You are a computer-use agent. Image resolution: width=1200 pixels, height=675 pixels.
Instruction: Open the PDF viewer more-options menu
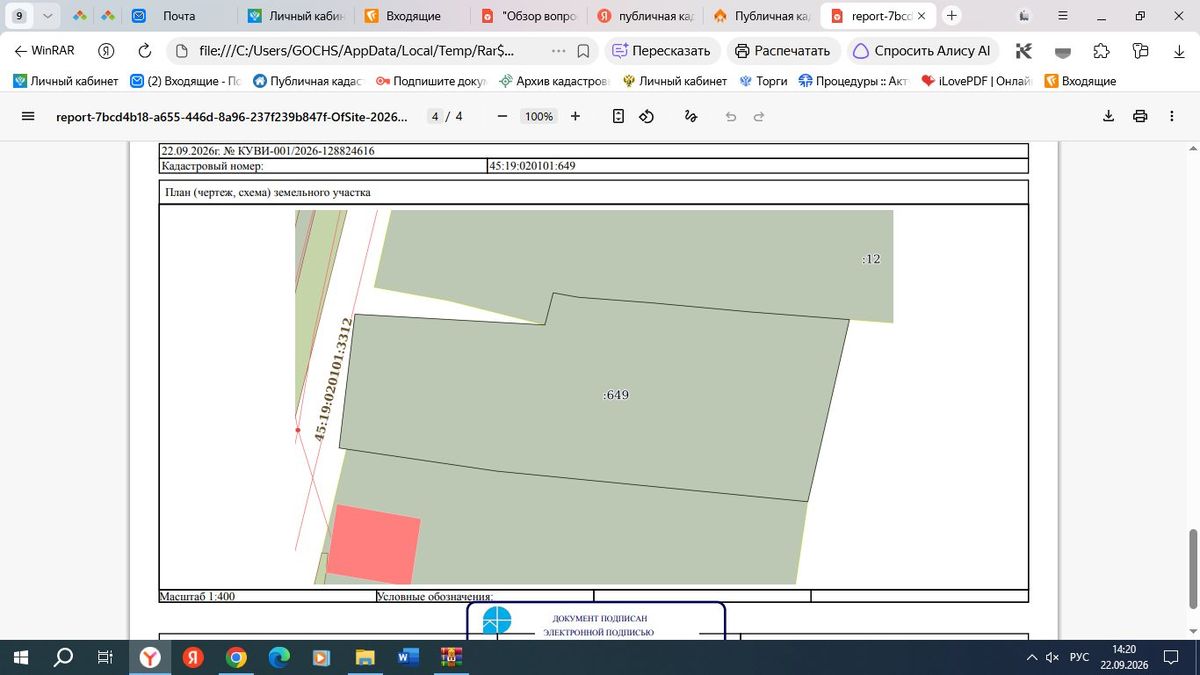[x=1172, y=116]
